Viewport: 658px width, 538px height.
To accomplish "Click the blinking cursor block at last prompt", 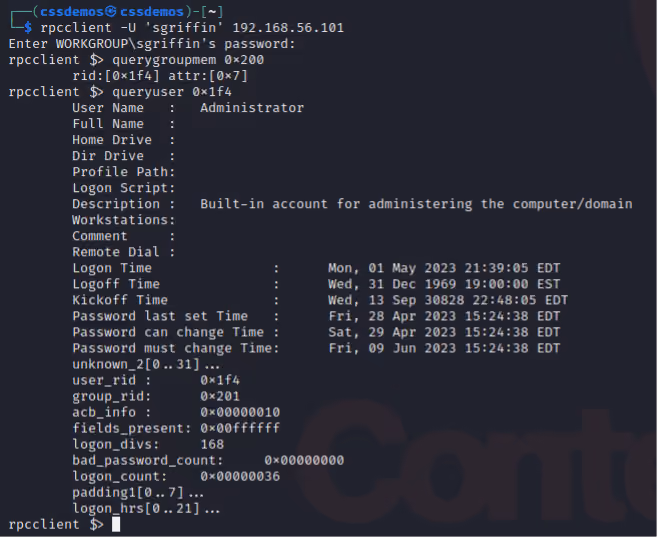I will click(x=116, y=525).
